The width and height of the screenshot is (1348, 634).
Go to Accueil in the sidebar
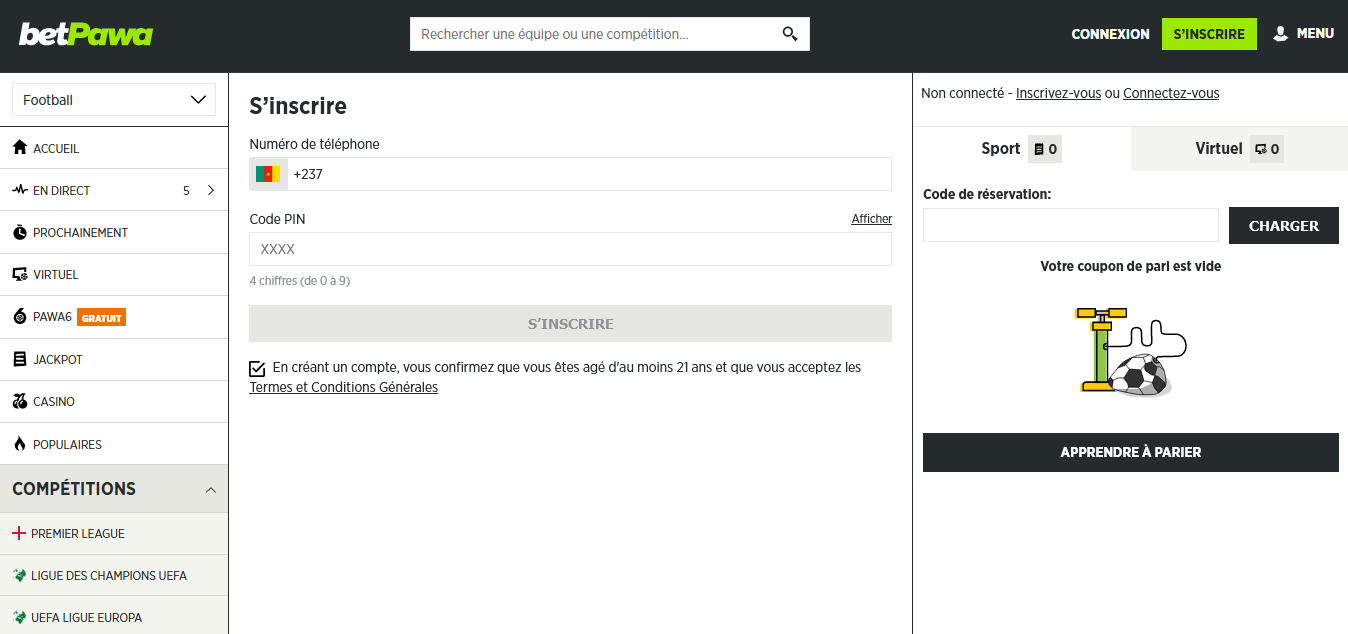[x=114, y=148]
